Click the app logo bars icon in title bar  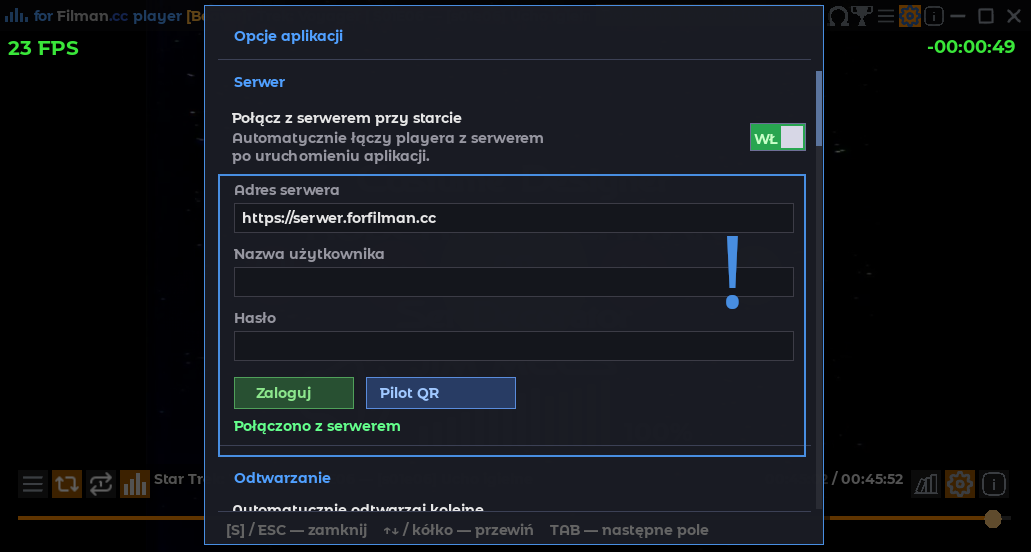coord(16,16)
